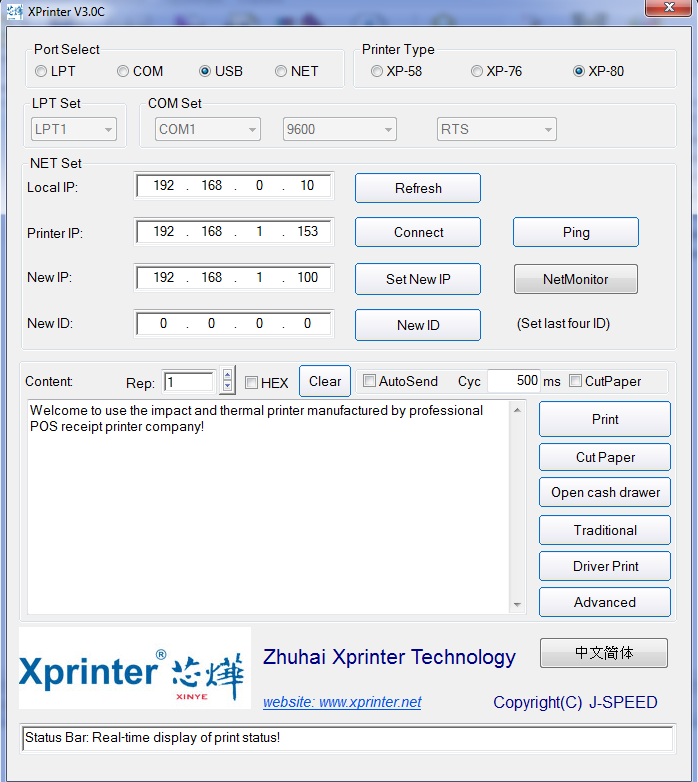Click the Print button
The image size is (698, 782).
[x=605, y=419]
